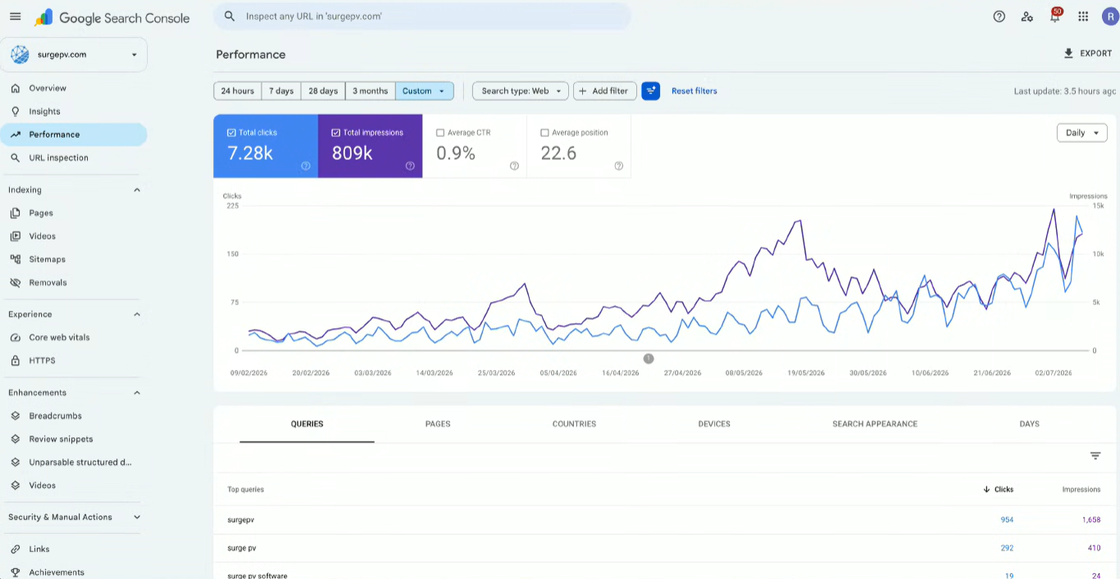Click Average CTR help icon
This screenshot has height=579, width=1120.
tap(514, 166)
